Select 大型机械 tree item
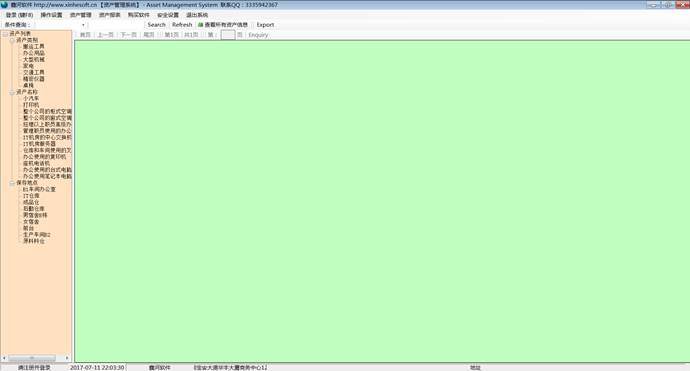The width and height of the screenshot is (690, 371). tap(33, 59)
